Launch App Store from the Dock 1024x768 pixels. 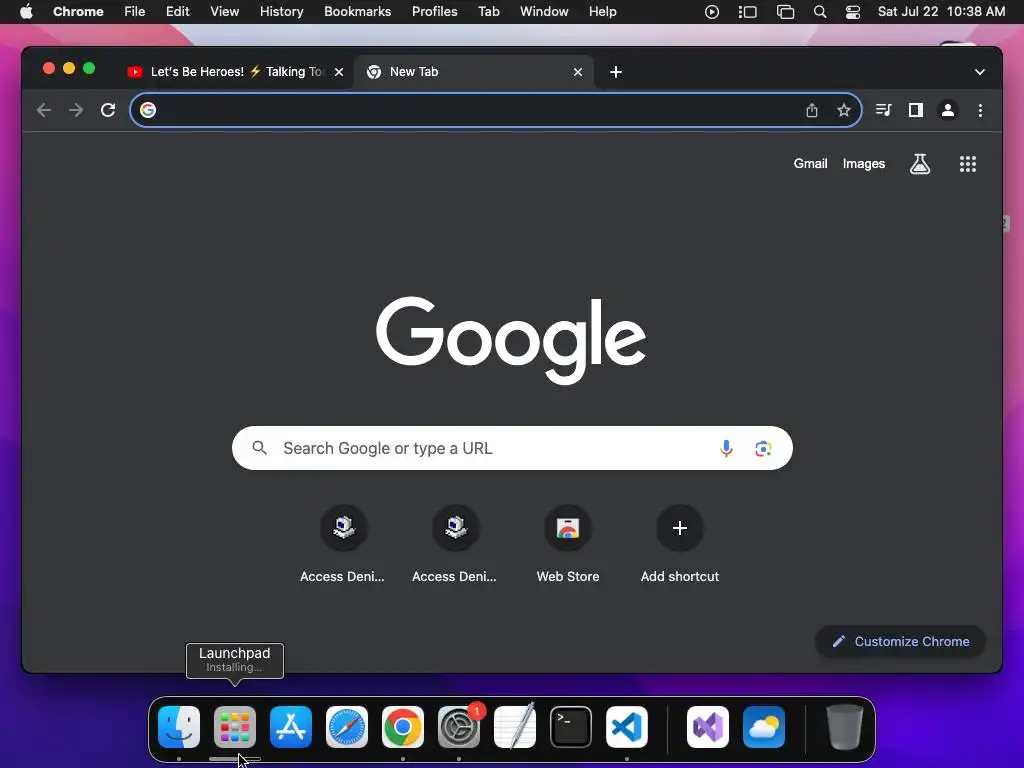pos(291,727)
